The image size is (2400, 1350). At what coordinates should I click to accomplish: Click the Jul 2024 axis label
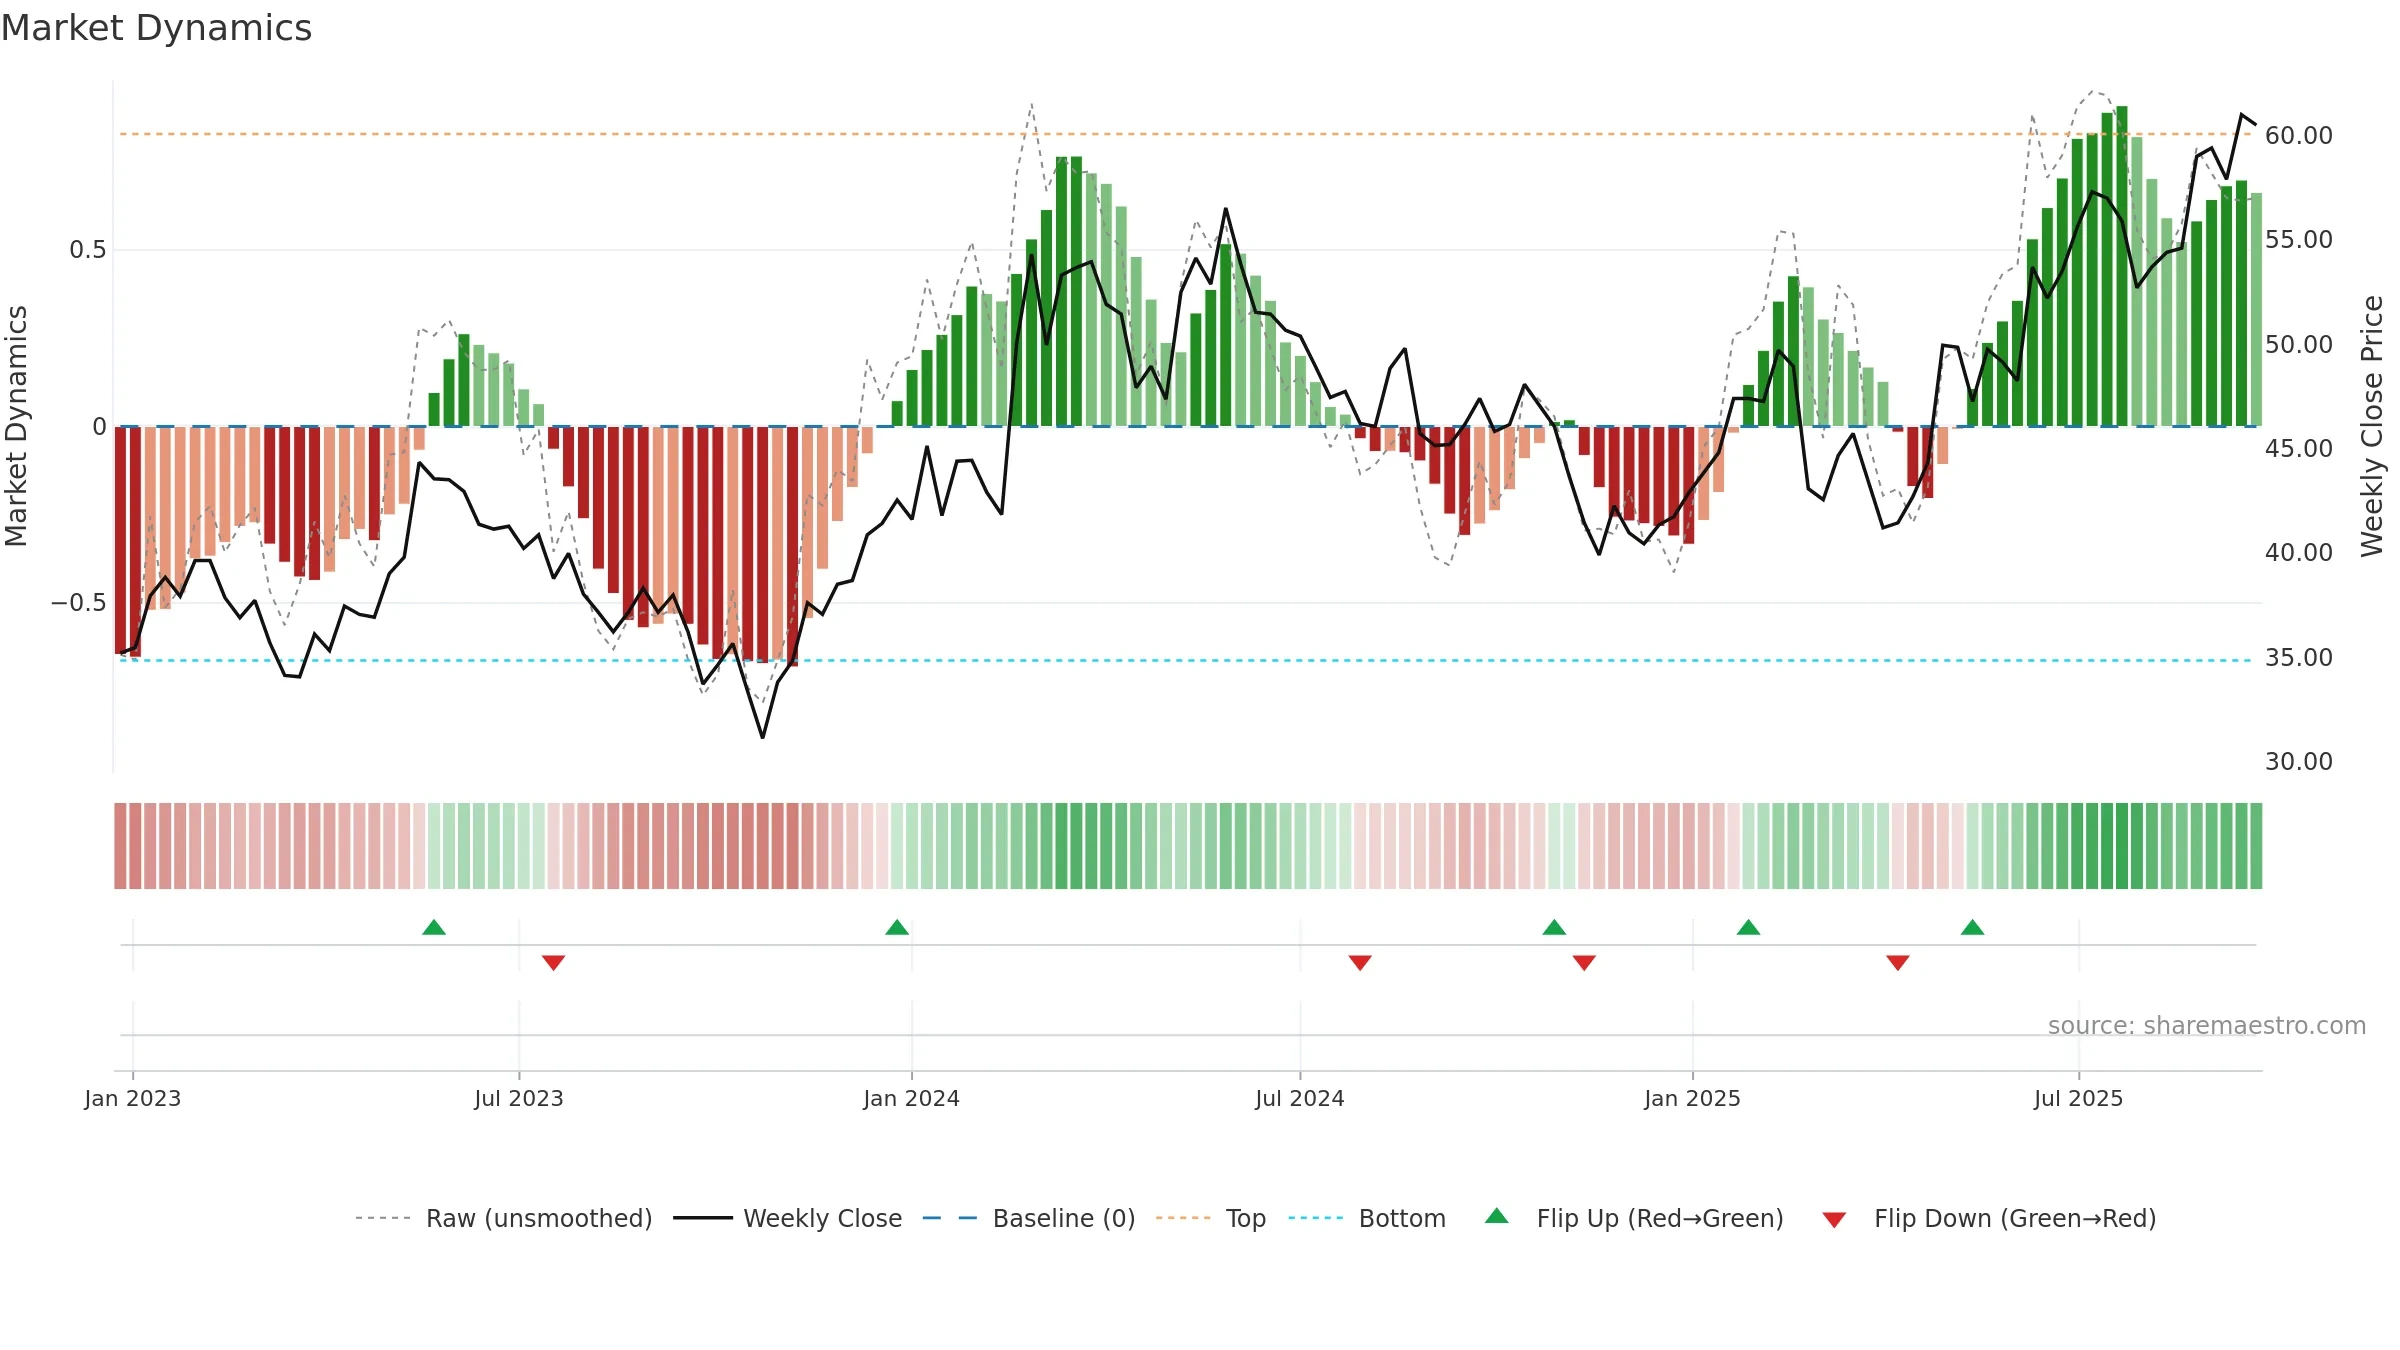(1300, 1098)
